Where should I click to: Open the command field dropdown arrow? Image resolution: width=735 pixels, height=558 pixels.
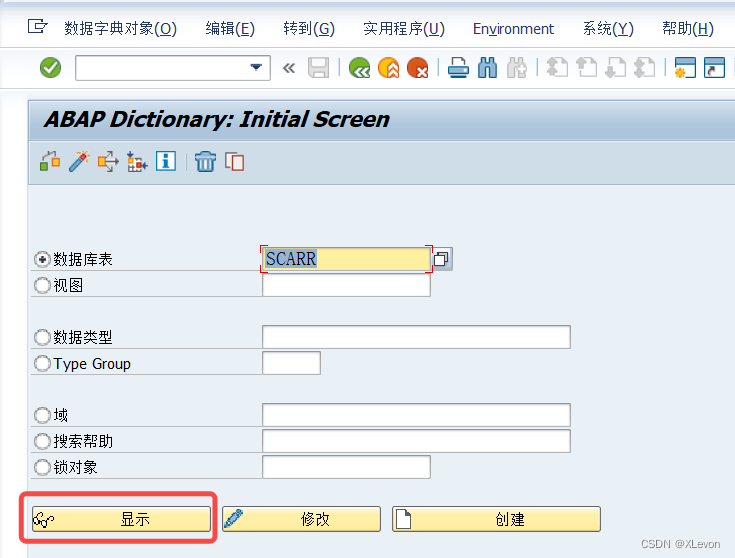(x=256, y=68)
